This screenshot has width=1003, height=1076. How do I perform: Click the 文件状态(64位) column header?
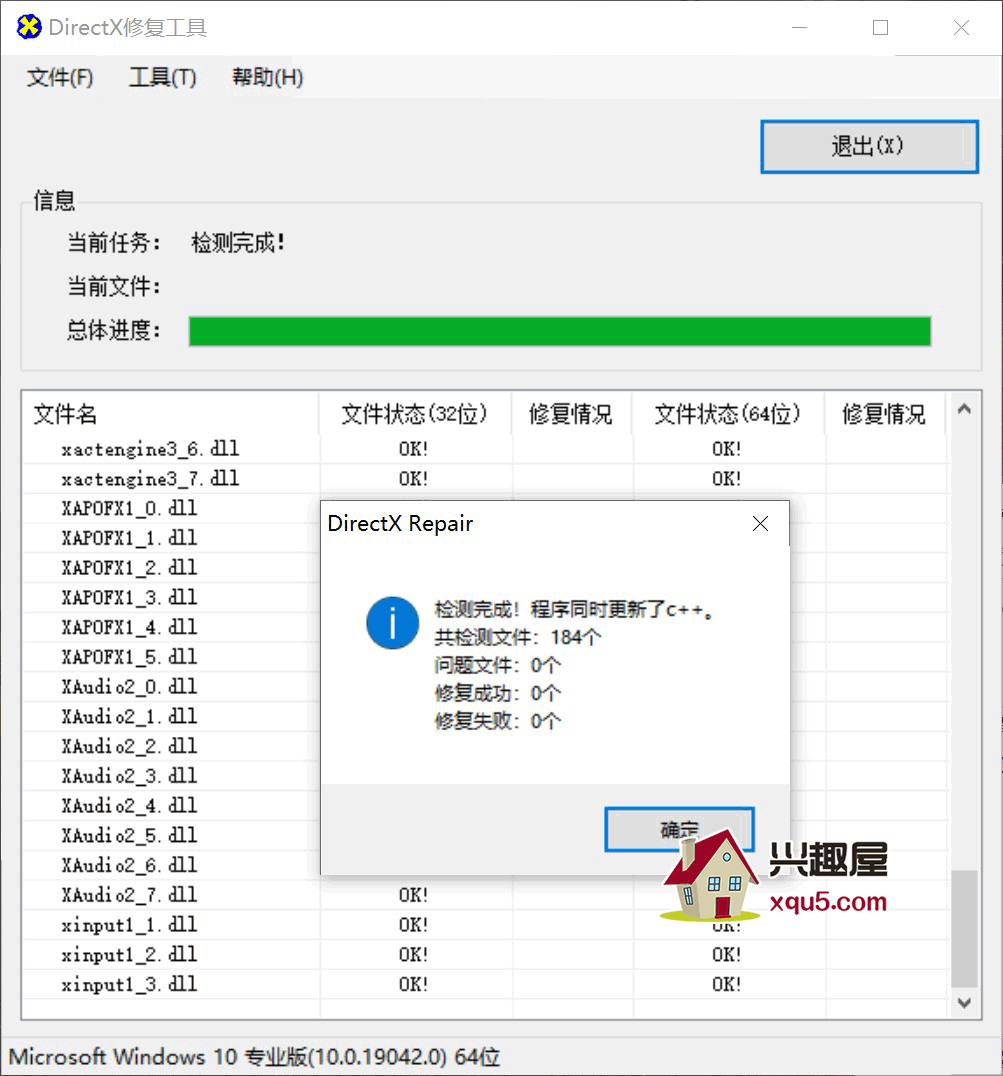pos(727,414)
